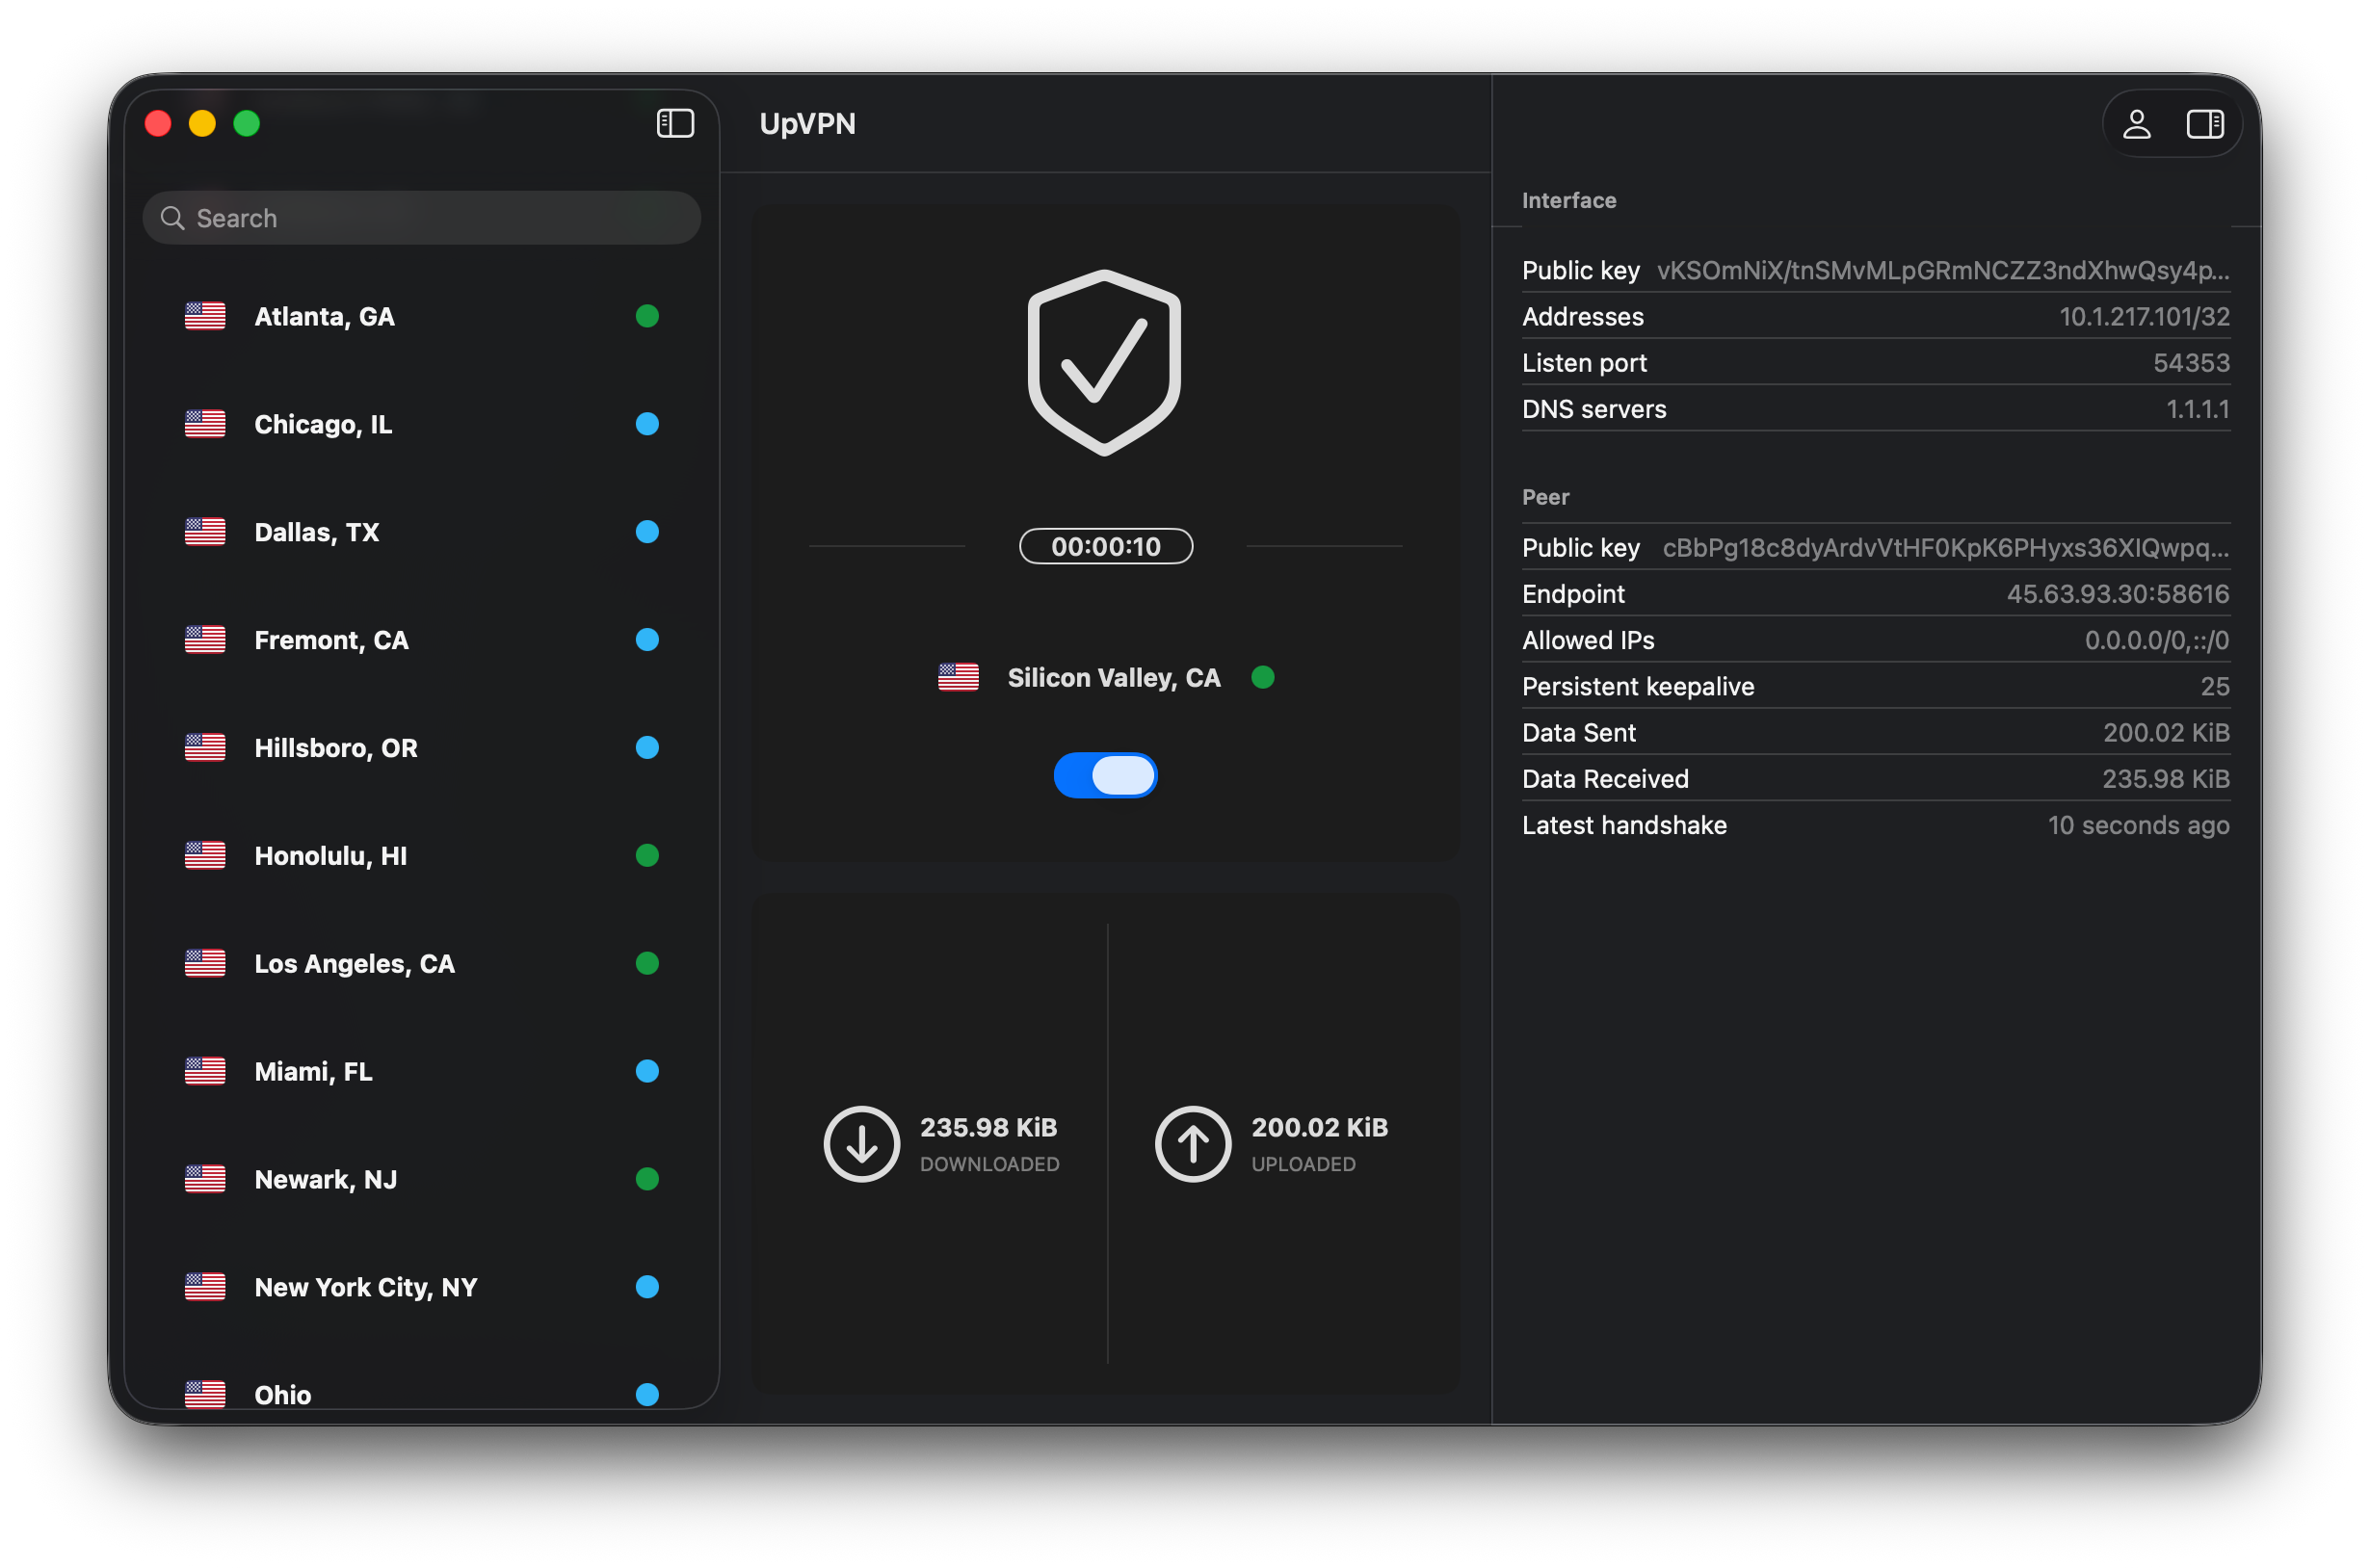Click the blue status dot for Miami, FL
Viewport: 2370px width, 1568px height.
pyautogui.click(x=647, y=1072)
